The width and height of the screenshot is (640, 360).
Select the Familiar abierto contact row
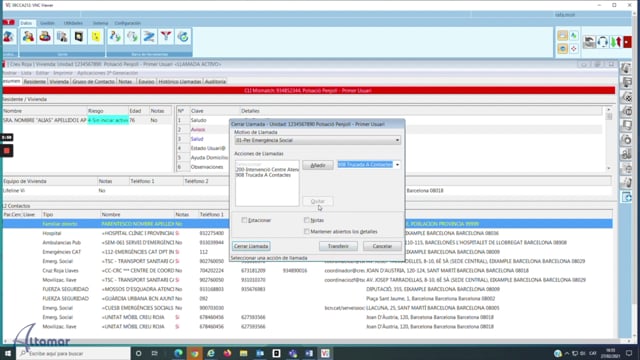tap(307, 224)
